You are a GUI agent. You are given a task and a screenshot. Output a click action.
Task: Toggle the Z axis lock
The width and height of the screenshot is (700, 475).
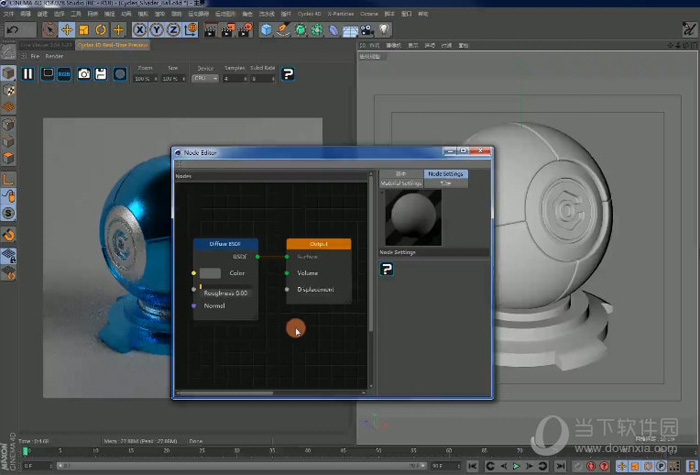(173, 30)
